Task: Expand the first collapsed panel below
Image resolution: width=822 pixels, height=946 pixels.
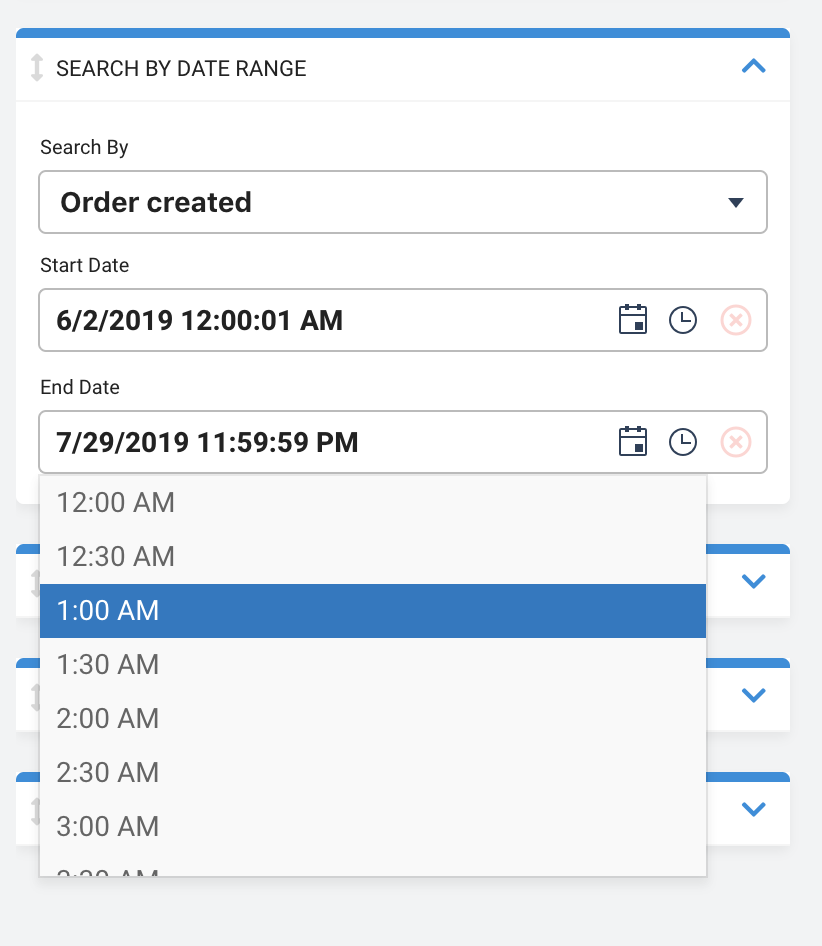Action: pyautogui.click(x=753, y=581)
